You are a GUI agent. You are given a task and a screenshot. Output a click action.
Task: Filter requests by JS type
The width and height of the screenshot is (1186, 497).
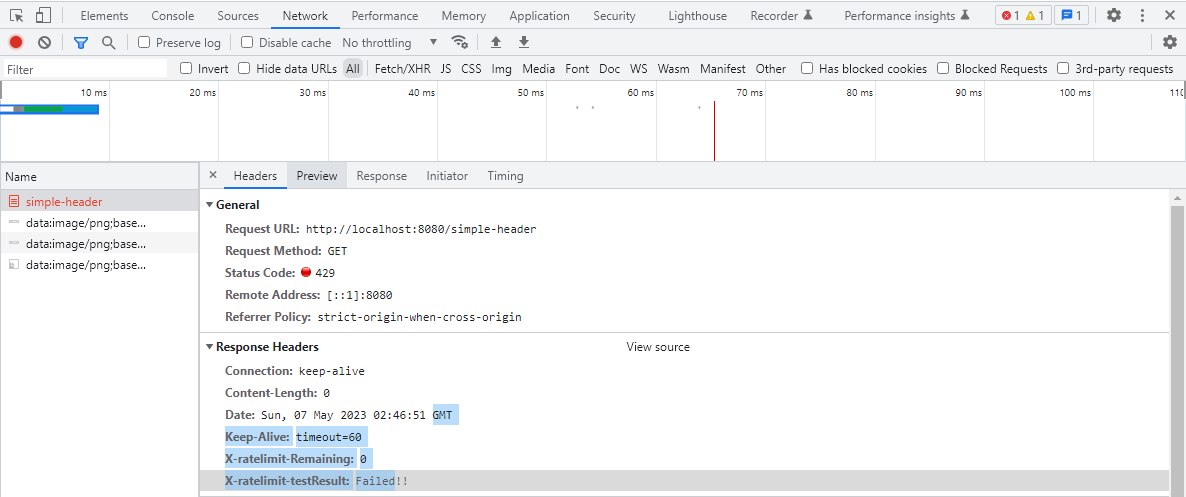coord(446,69)
